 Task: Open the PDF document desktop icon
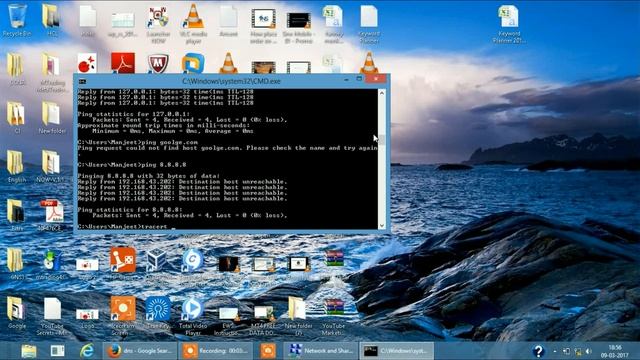point(52,215)
